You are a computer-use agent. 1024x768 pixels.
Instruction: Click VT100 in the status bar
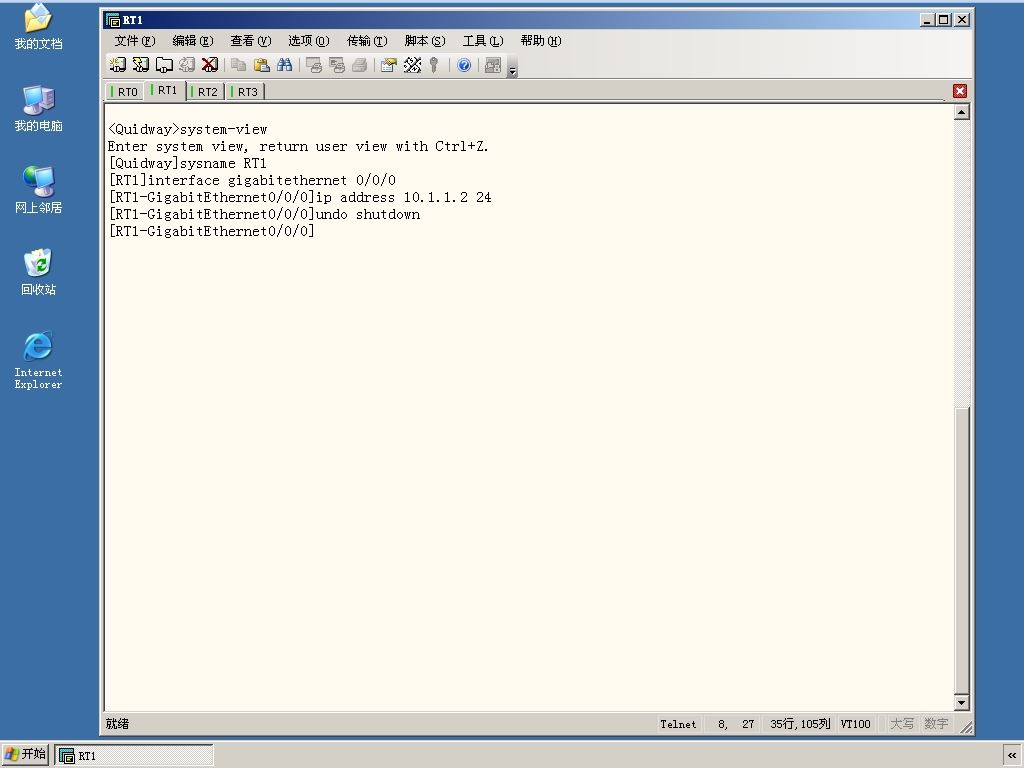[856, 724]
